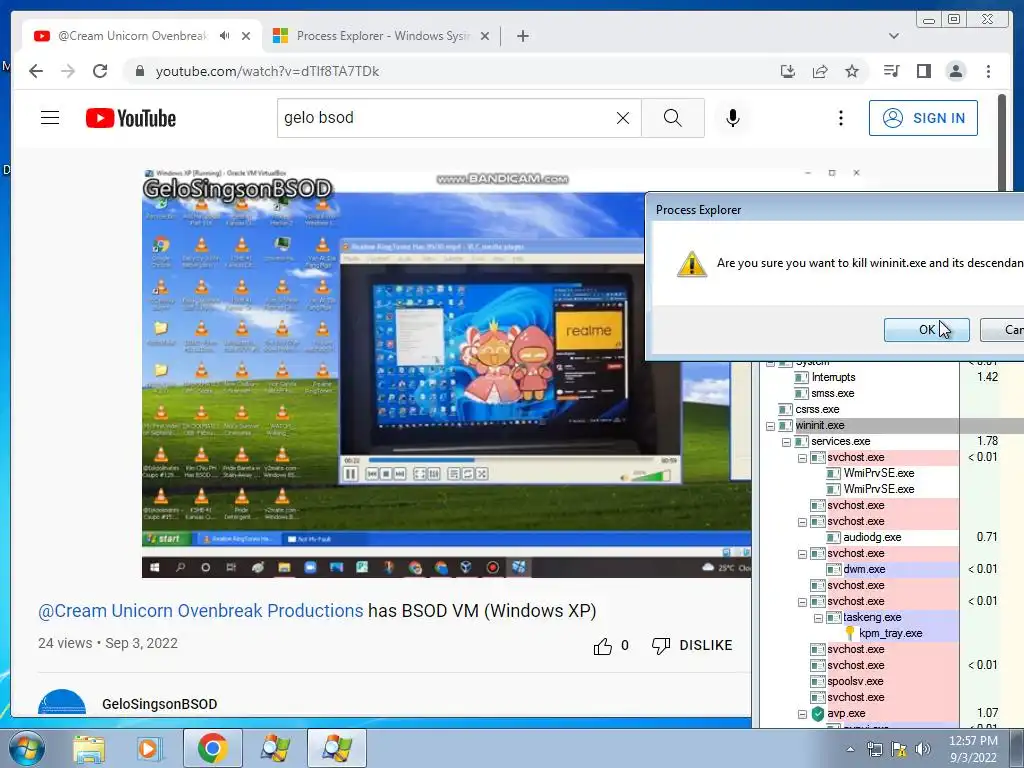The height and width of the screenshot is (768, 1024).
Task: Click Chrome icon in taskbar
Action: click(212, 748)
